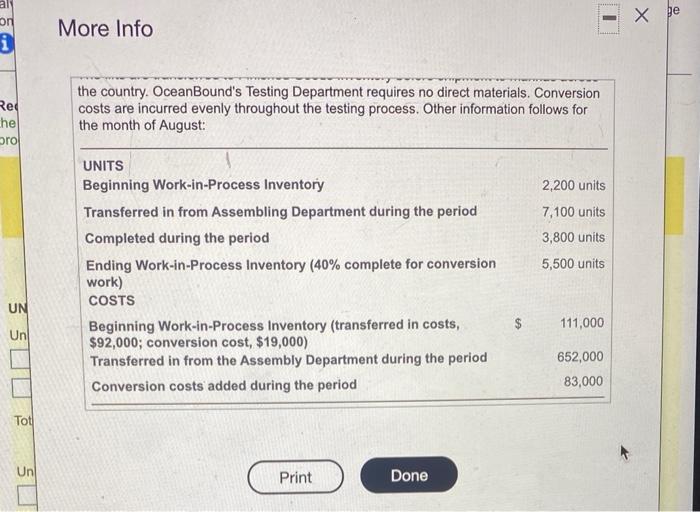700x512 pixels.
Task: Click the UNITS section heading
Action: [103, 166]
